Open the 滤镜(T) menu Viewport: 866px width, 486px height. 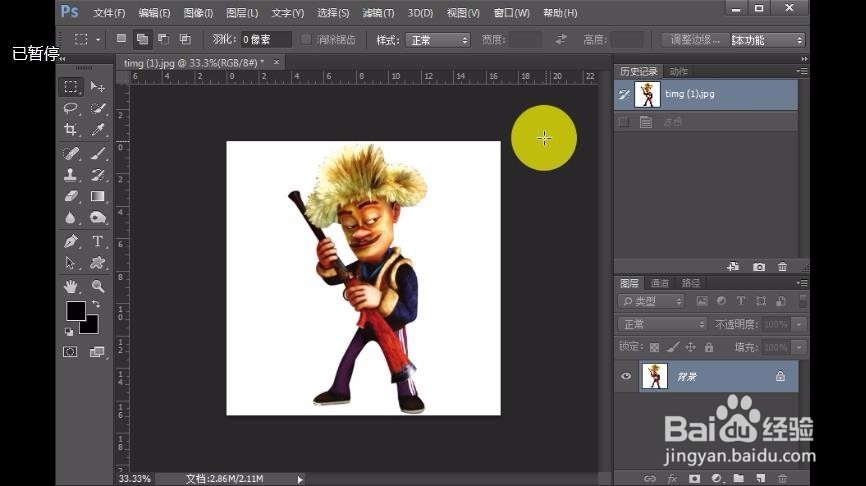[x=378, y=13]
